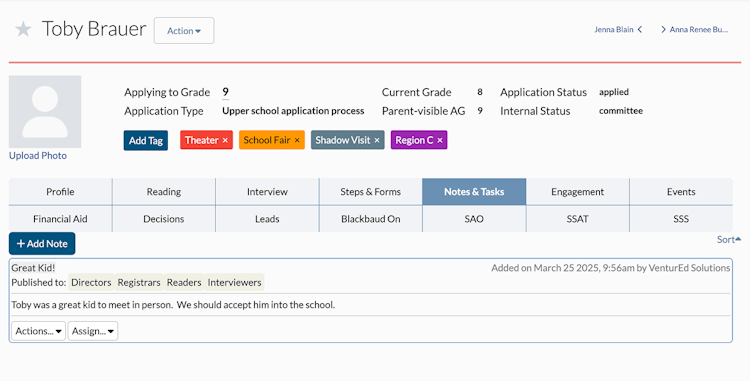Select the Notes & Tasks tab
The width and height of the screenshot is (750, 381).
[x=474, y=192]
